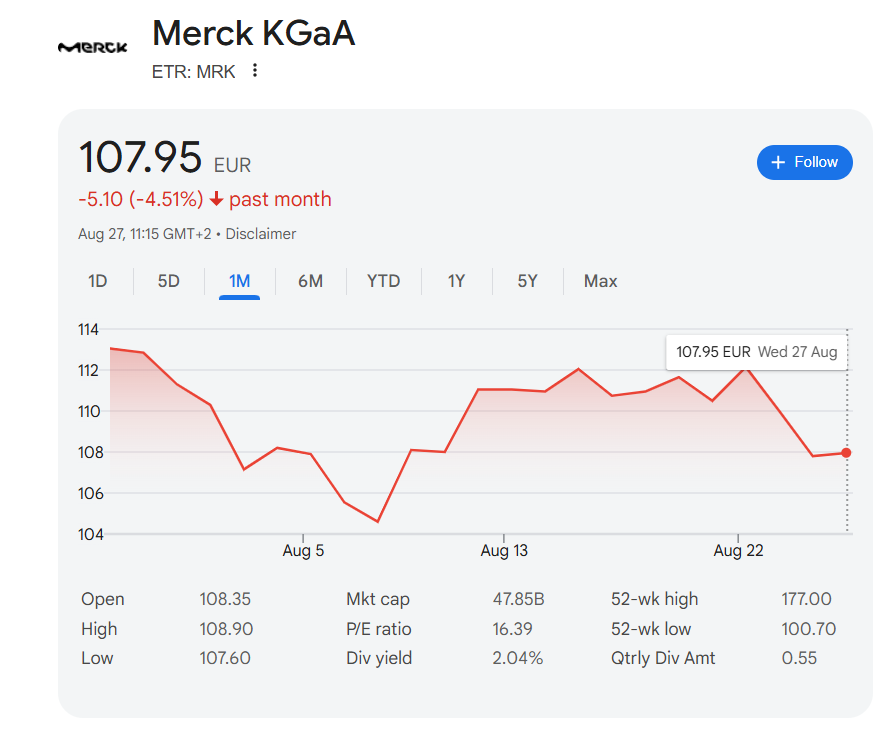Click the Merck logo image
This screenshot has width=886, height=735.
point(93,47)
